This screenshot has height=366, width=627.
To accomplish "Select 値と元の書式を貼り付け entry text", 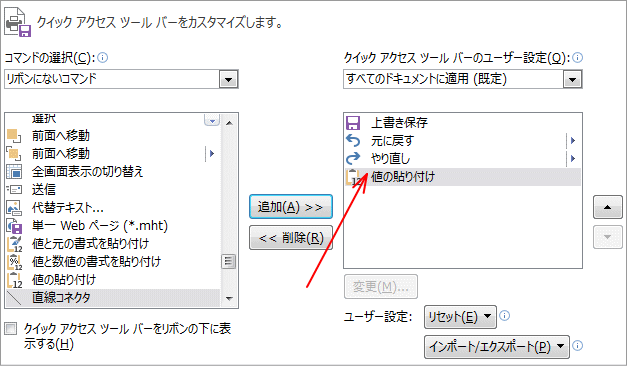I will (x=91, y=244).
